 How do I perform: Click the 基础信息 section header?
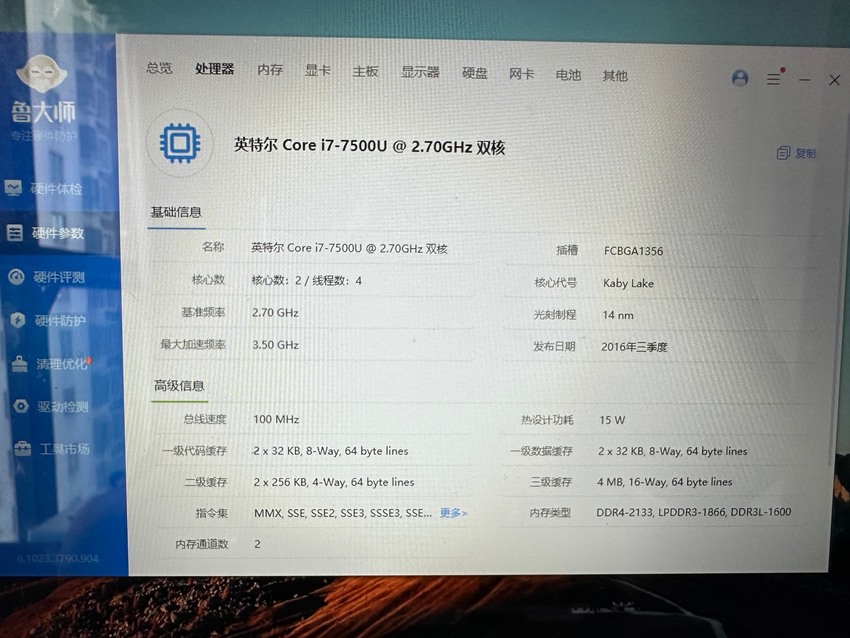pyautogui.click(x=176, y=212)
